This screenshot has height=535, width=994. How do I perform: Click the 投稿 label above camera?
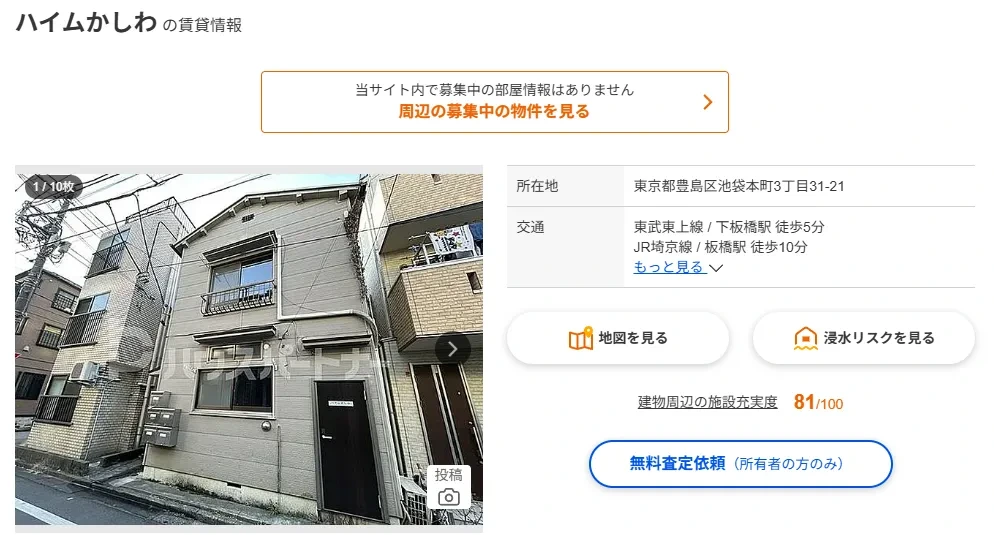(x=449, y=475)
